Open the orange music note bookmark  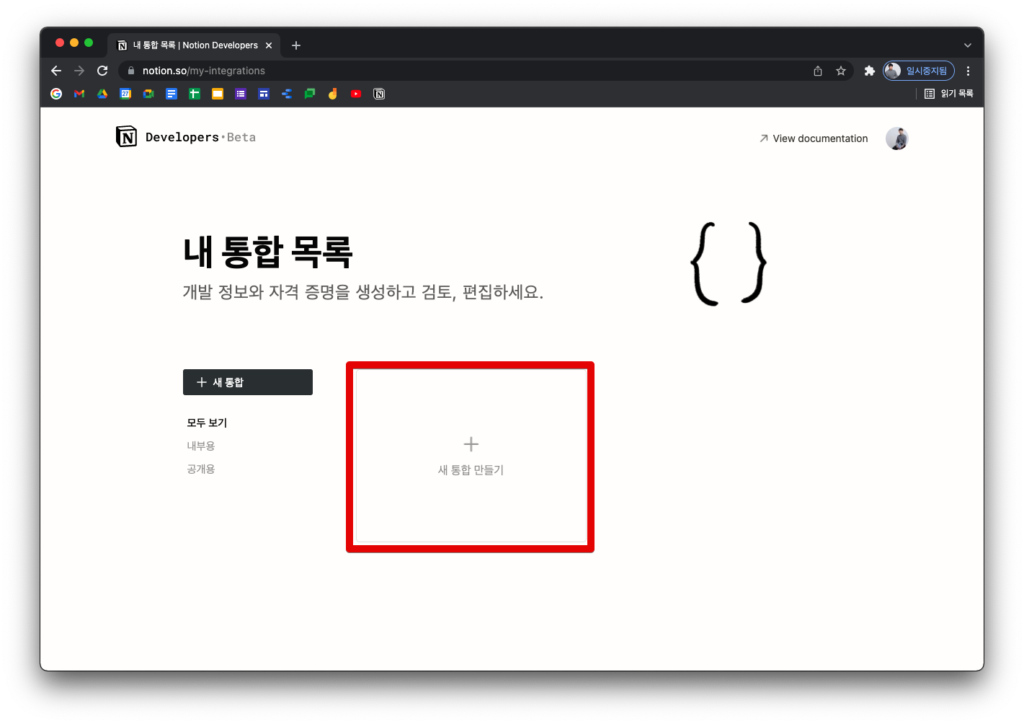[332, 93]
